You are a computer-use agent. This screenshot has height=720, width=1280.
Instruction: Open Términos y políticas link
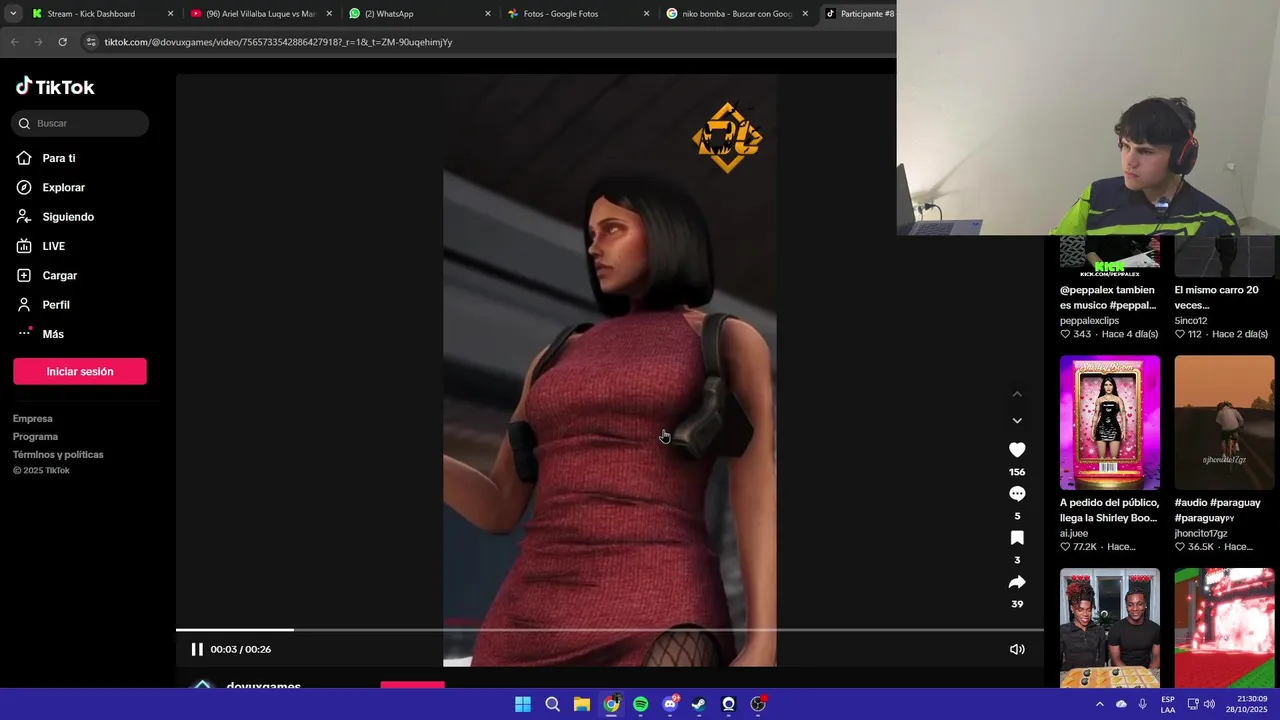point(58,455)
